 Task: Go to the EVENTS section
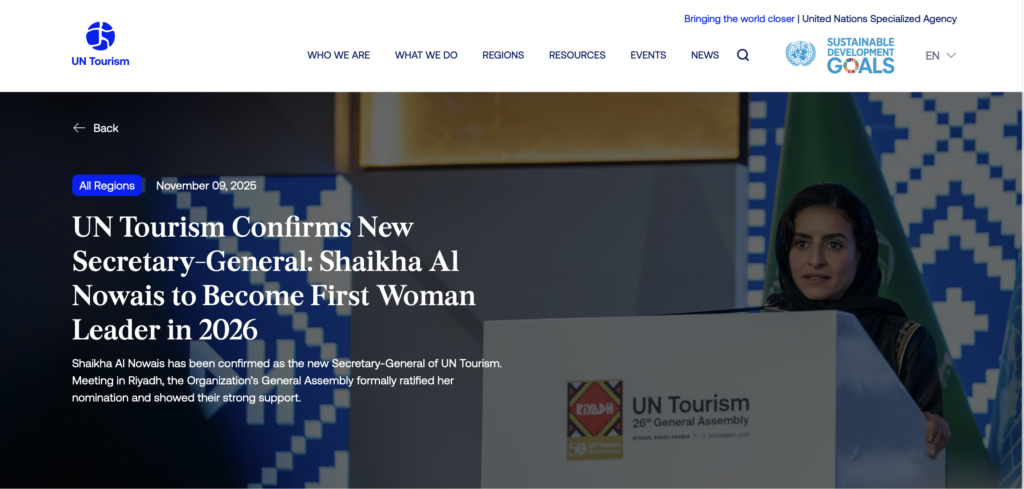click(648, 55)
